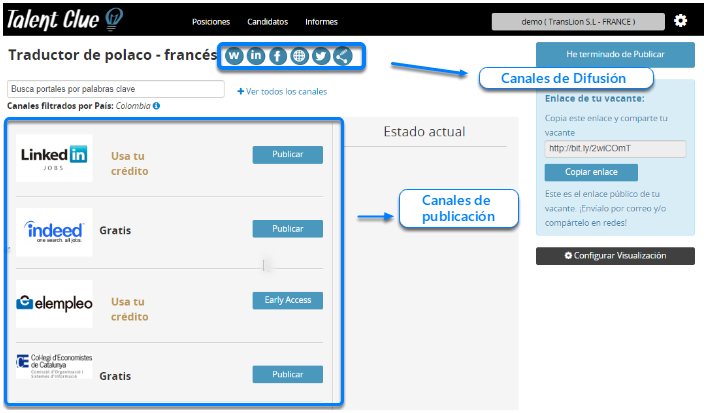Share the vacancy on LinkedIn icon

[x=256, y=56]
